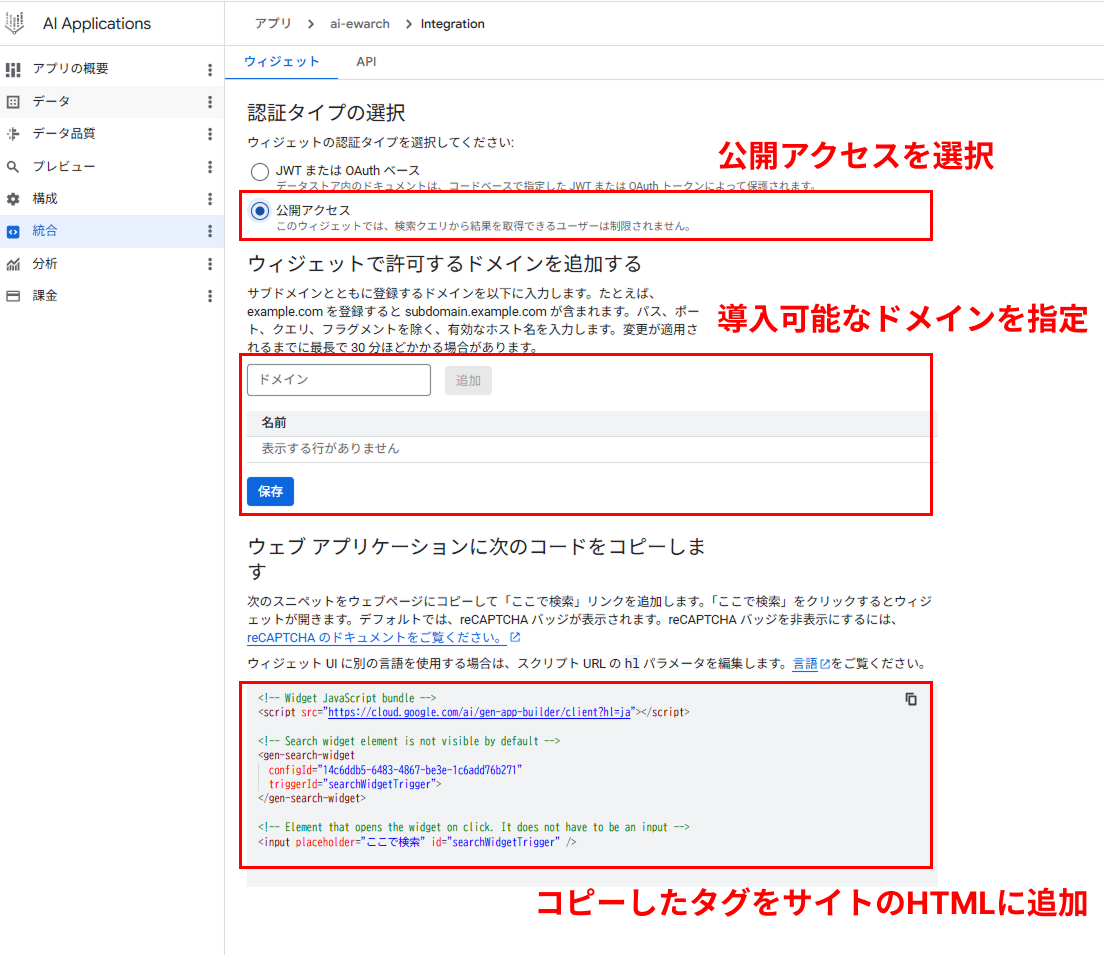Click the input placeholder line in the snippet

(417, 842)
